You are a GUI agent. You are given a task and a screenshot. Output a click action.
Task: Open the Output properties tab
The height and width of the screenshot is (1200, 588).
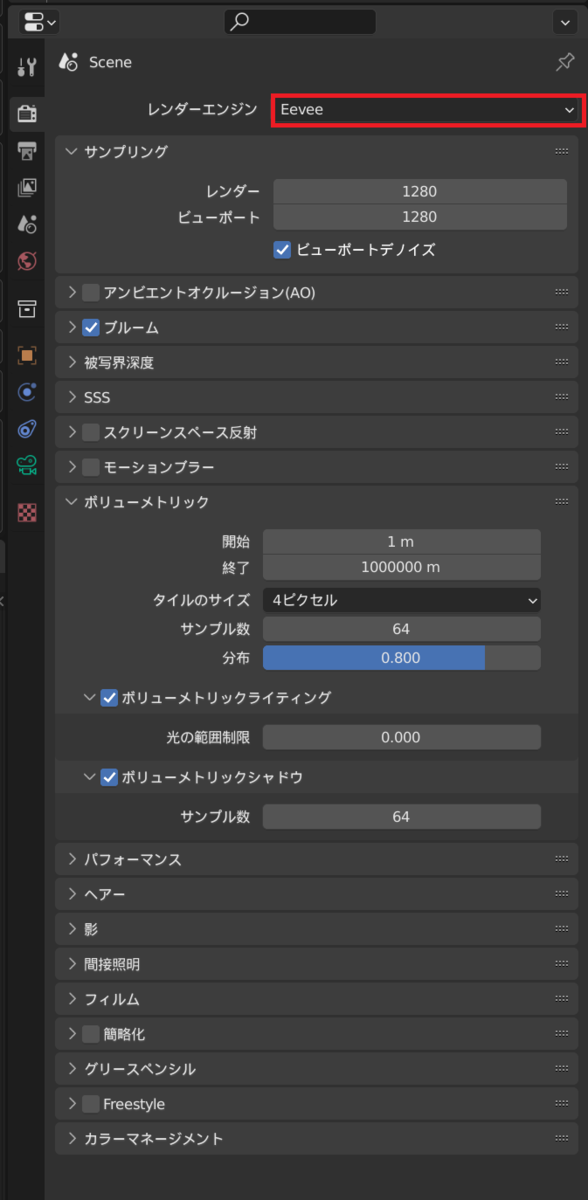click(26, 150)
